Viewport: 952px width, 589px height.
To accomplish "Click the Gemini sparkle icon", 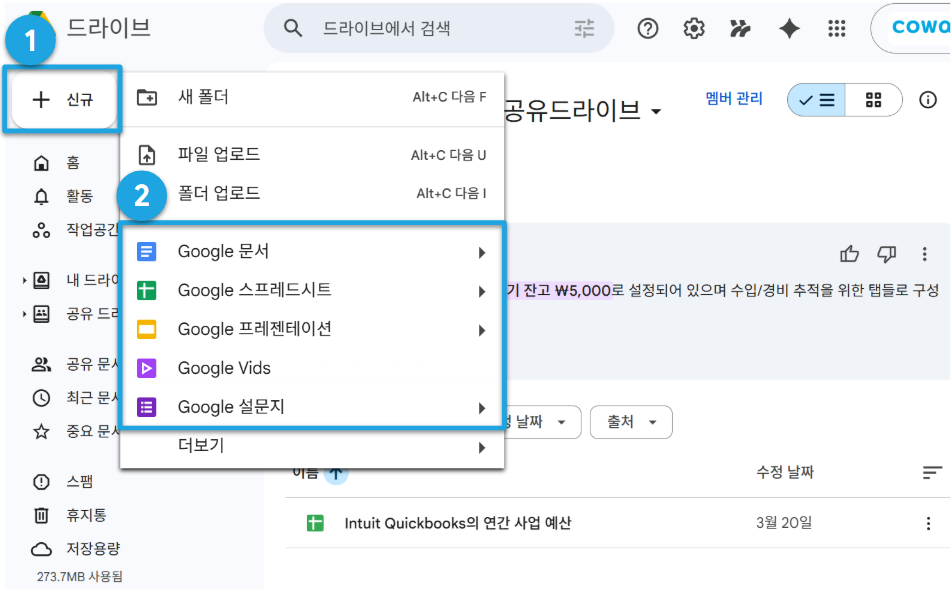I will coord(789,29).
